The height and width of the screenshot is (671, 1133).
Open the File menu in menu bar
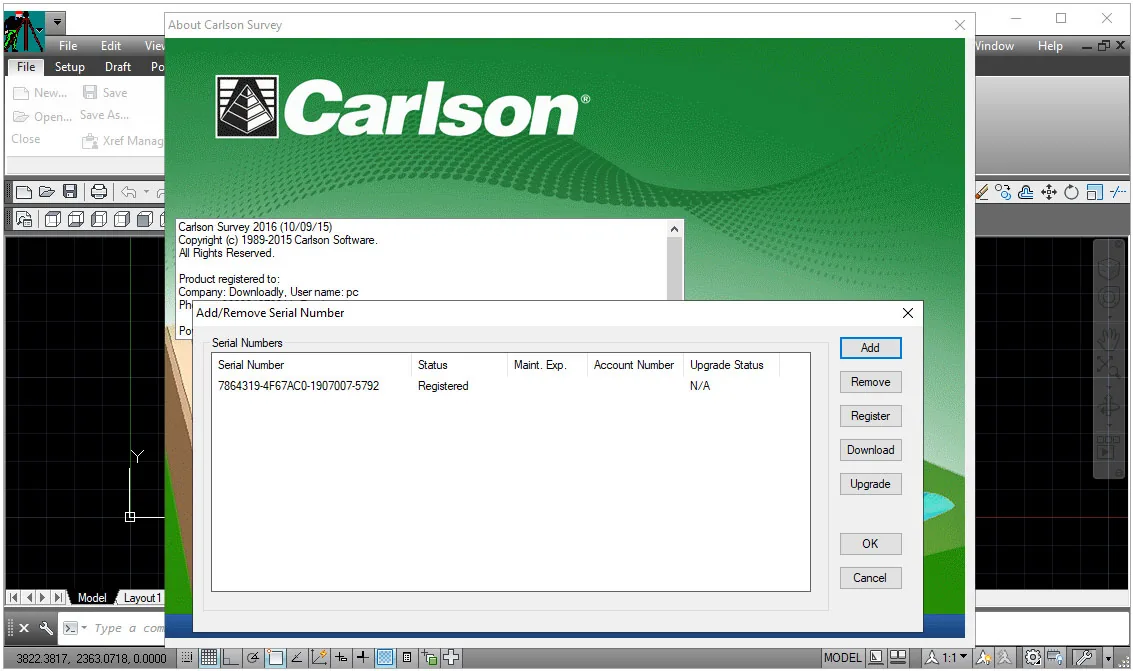68,46
